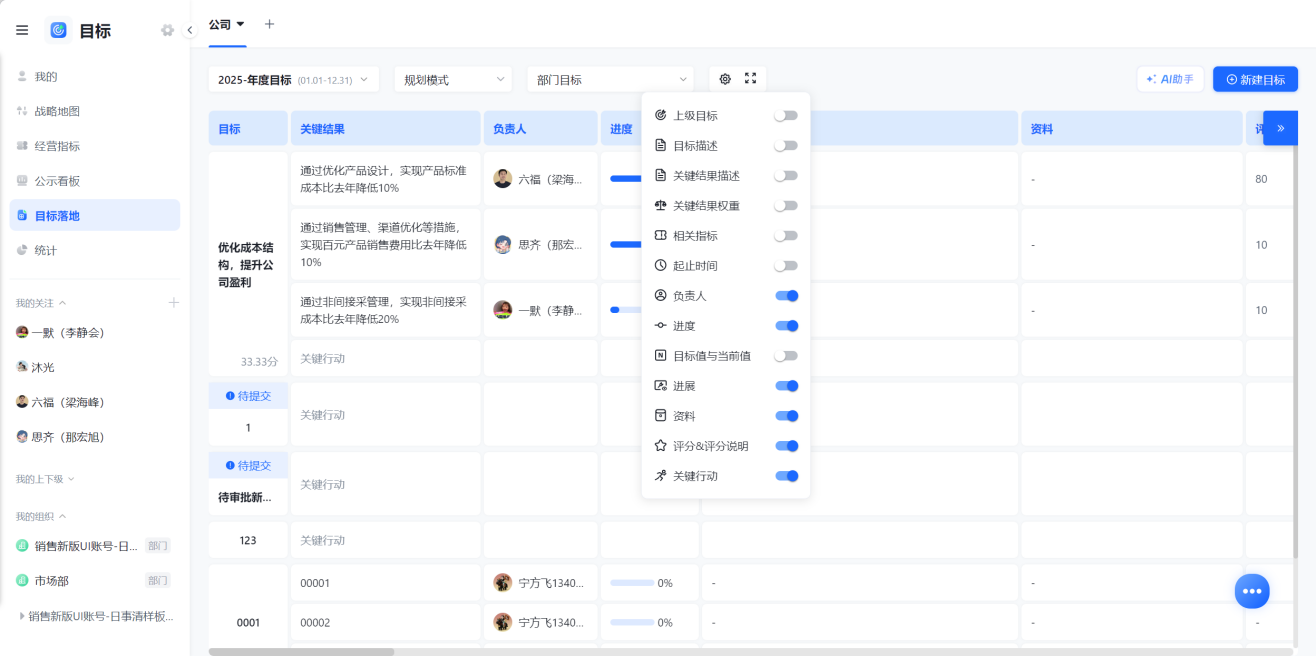
Task: Click the 目标 app logo icon
Action: (59, 30)
